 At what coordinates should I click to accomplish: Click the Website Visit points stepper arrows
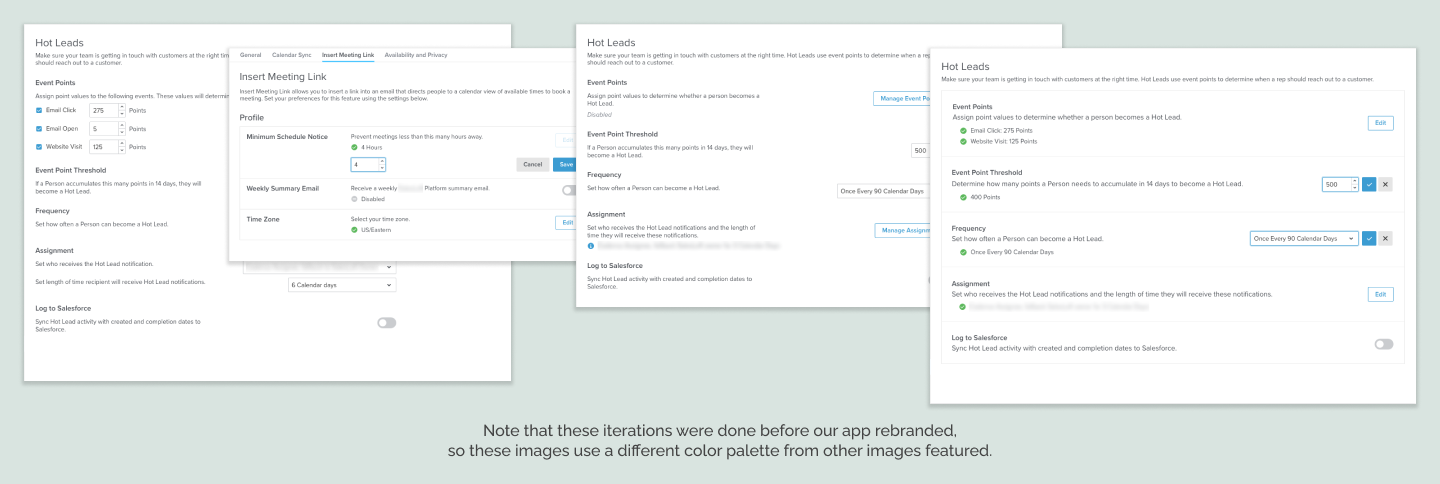coord(122,147)
